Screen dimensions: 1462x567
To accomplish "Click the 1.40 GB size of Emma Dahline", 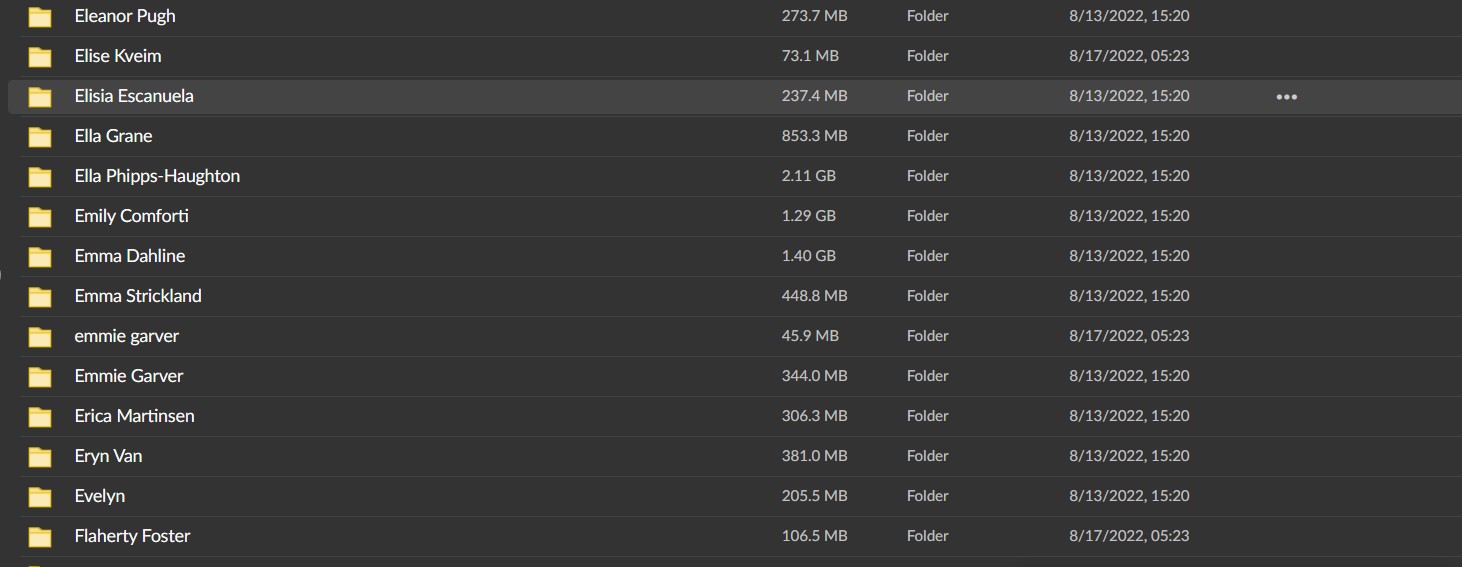I will [x=808, y=256].
